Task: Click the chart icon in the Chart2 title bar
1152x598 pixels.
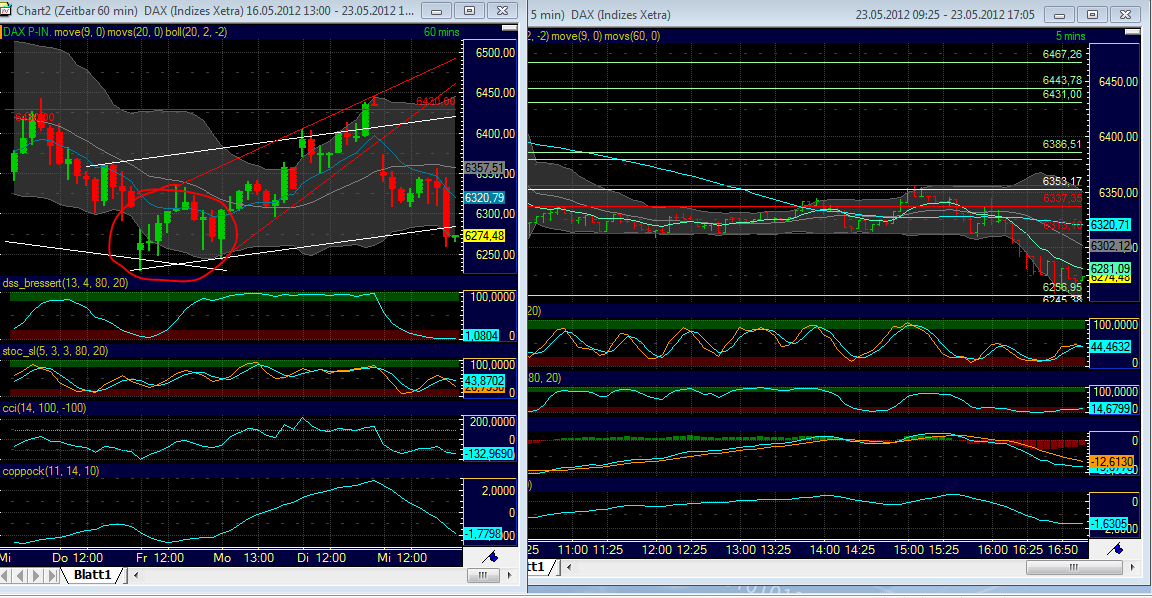Action: click(x=8, y=8)
